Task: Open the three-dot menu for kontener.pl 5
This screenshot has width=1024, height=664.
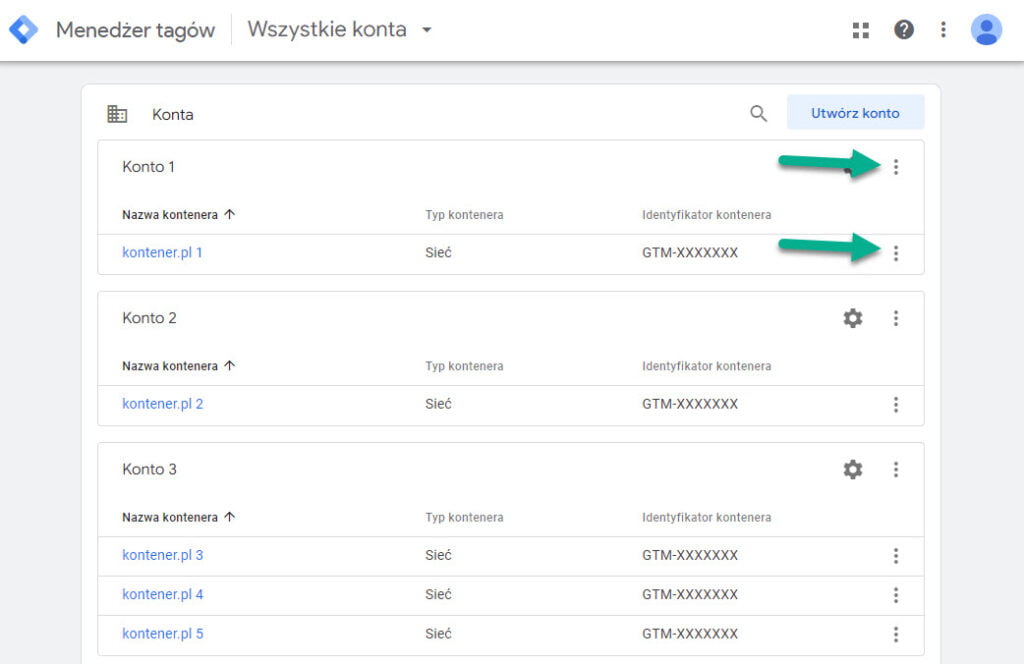Action: click(896, 634)
